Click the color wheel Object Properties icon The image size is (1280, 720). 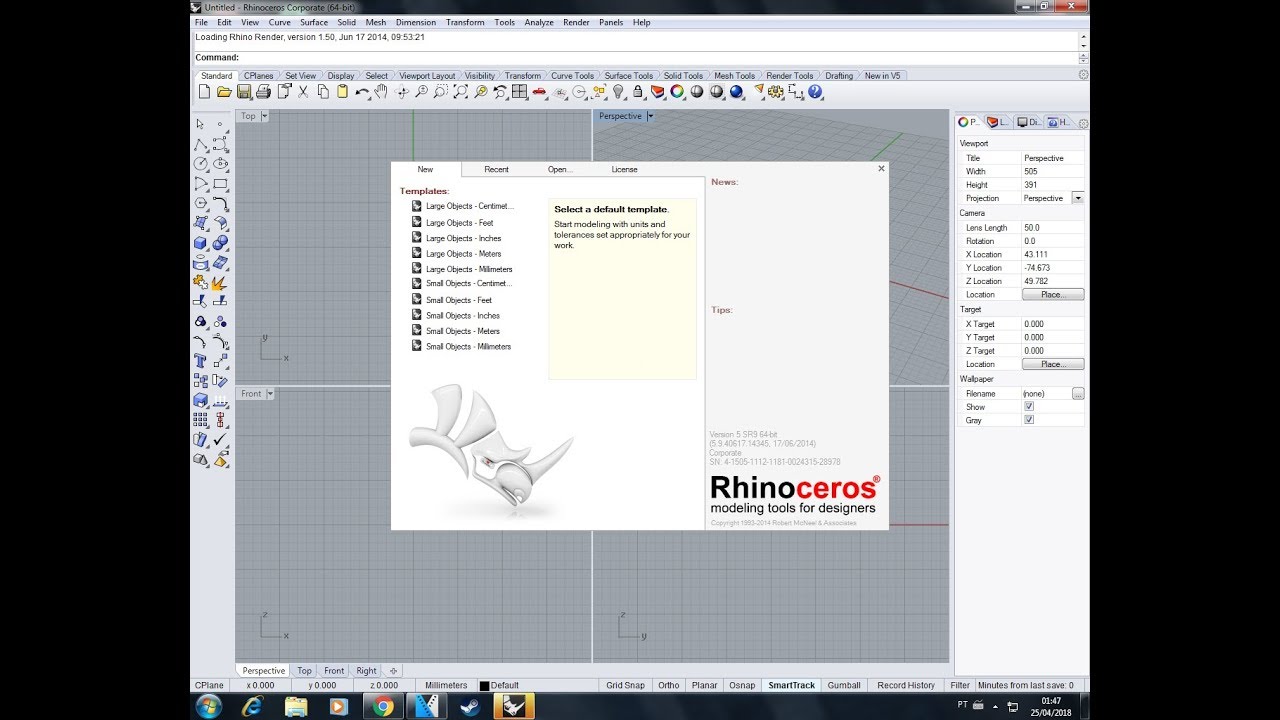pyautogui.click(x=677, y=92)
